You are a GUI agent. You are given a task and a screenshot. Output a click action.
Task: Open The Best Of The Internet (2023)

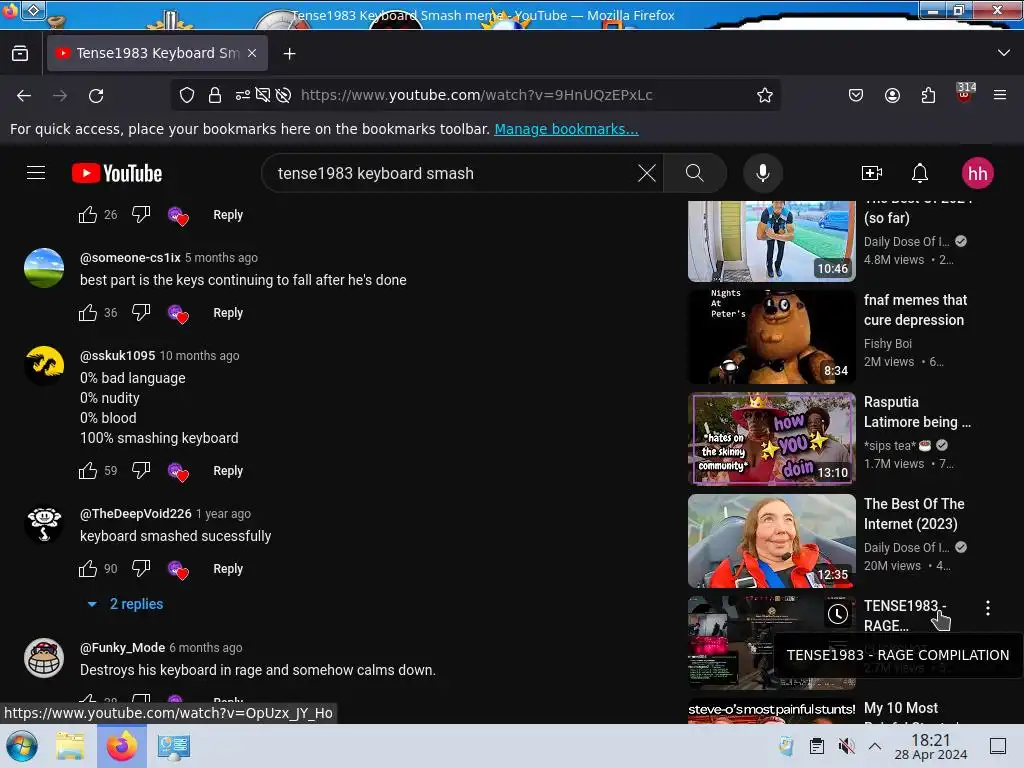(x=914, y=514)
